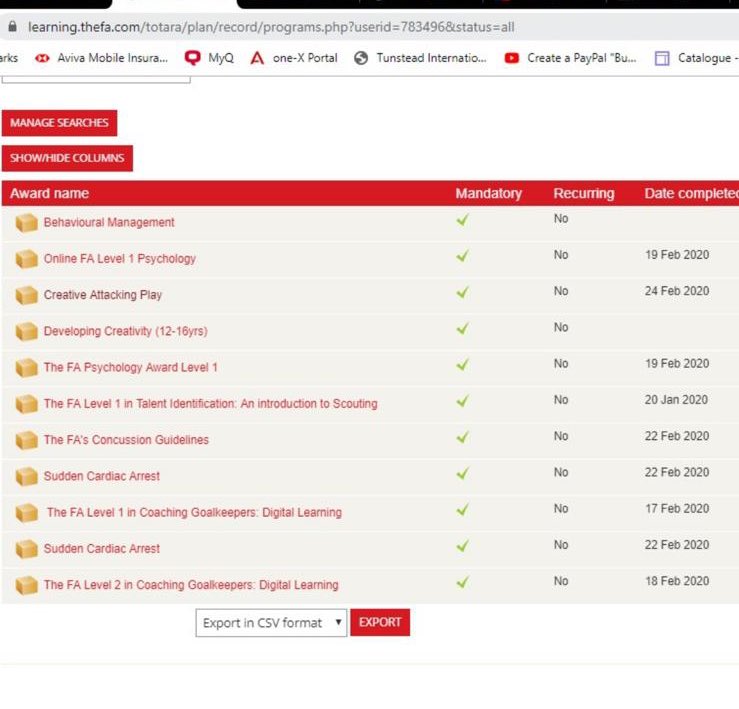Screen dimensions: 739x709
Task: Click the mandatory tick for Talent Identification row
Action: click(x=463, y=401)
